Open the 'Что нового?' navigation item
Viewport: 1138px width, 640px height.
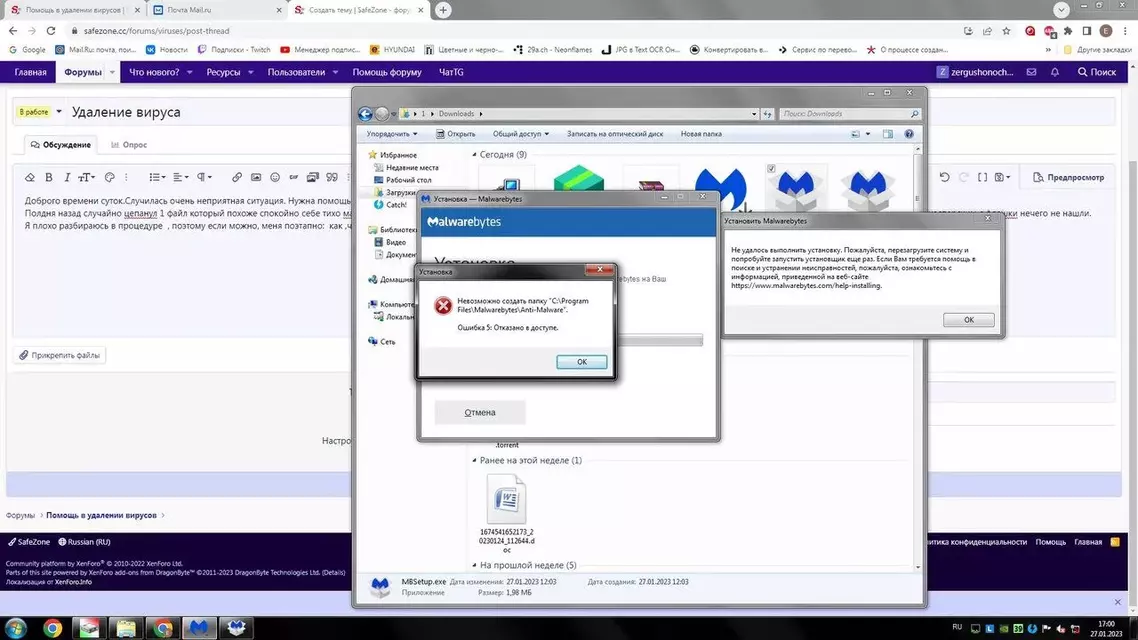(x=154, y=72)
